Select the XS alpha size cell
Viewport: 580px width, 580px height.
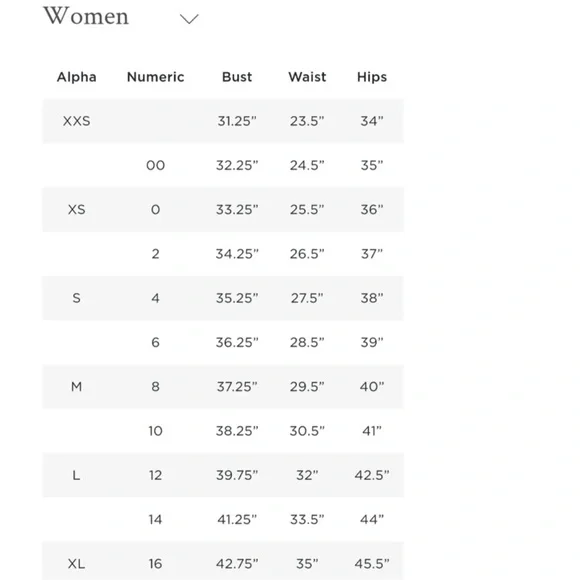77,210
